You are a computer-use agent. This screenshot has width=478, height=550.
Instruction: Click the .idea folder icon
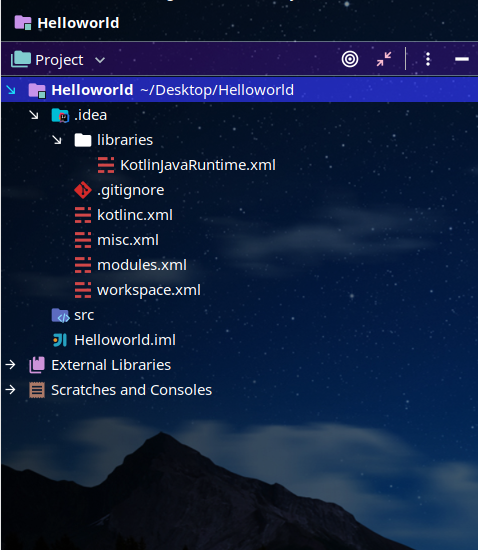60,115
